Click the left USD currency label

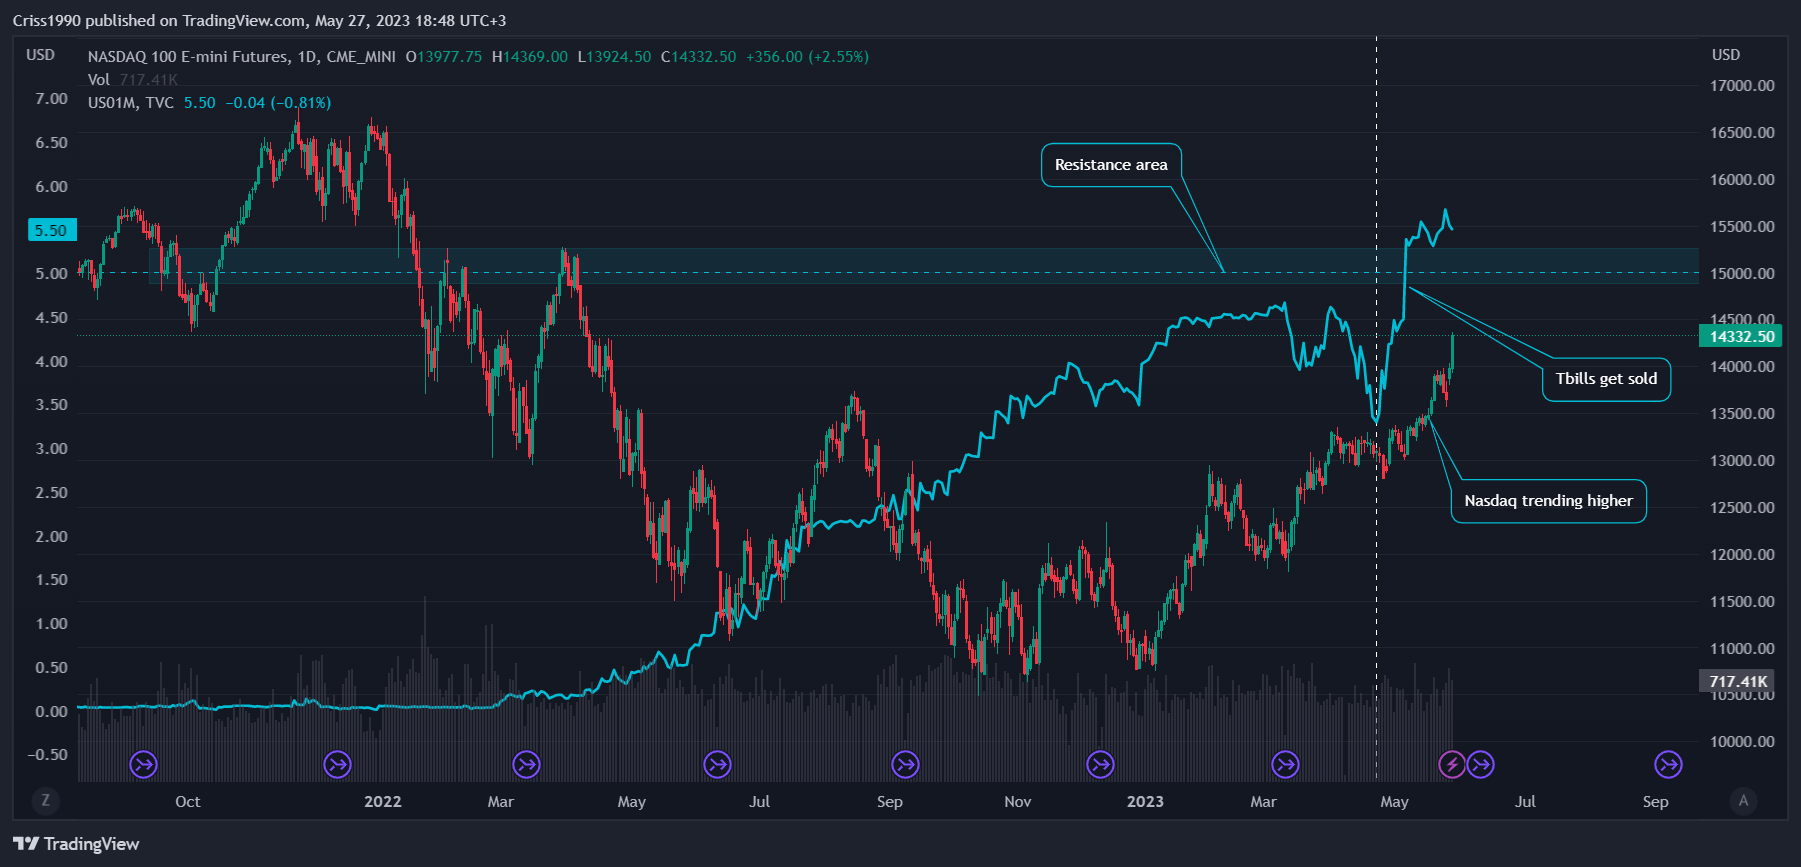[40, 55]
